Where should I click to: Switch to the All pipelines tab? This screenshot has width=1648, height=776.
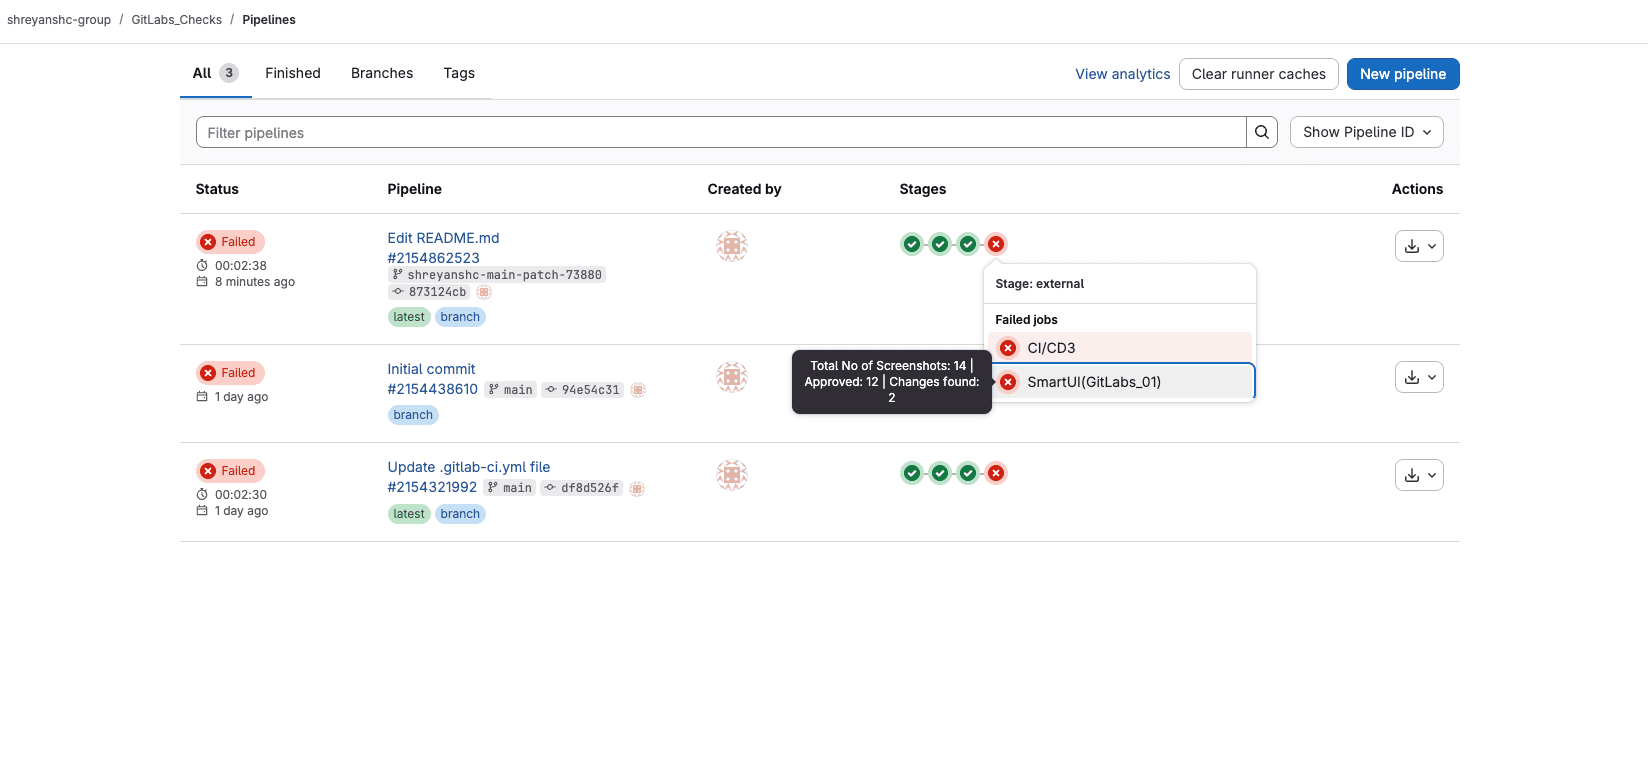pos(215,73)
